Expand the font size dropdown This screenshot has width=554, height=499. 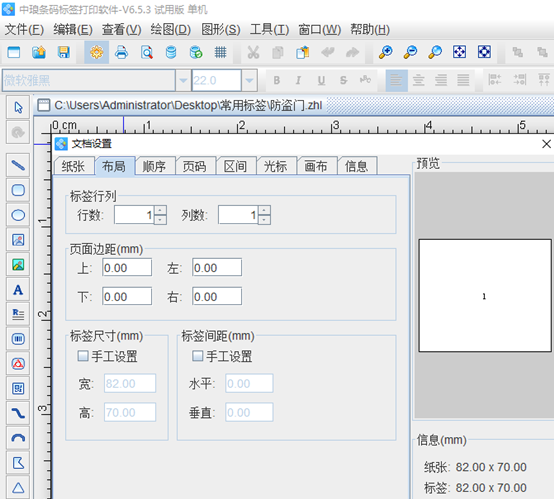click(249, 80)
